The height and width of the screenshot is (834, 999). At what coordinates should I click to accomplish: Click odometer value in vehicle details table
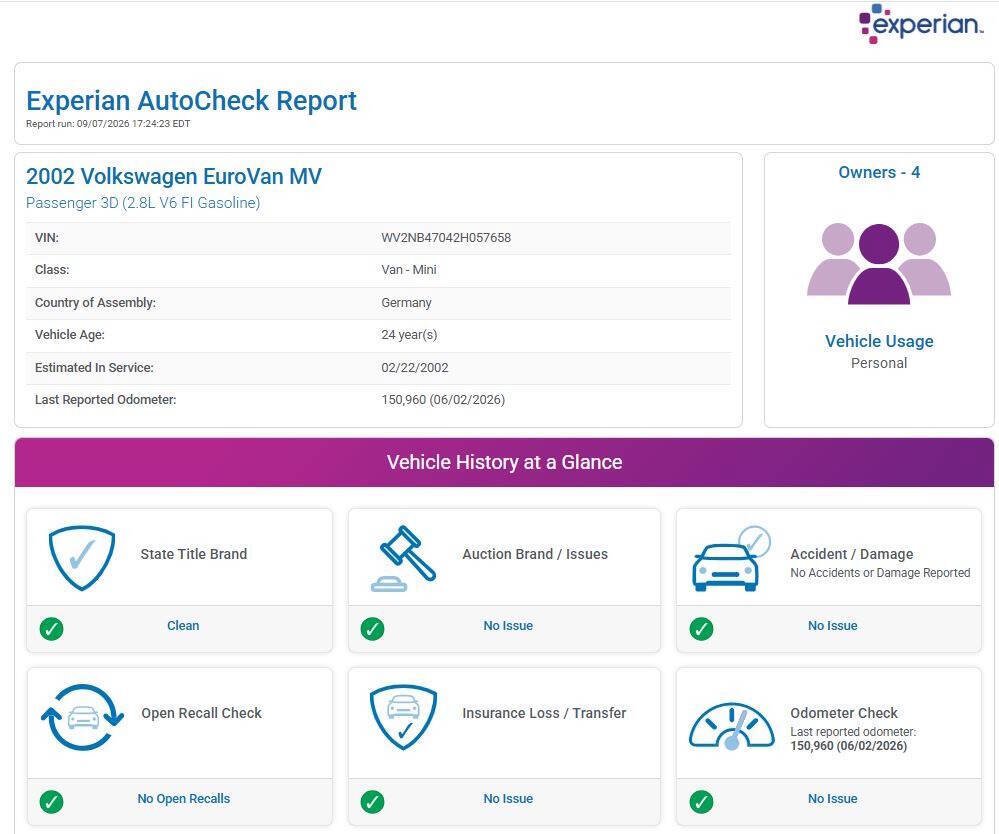pos(443,399)
